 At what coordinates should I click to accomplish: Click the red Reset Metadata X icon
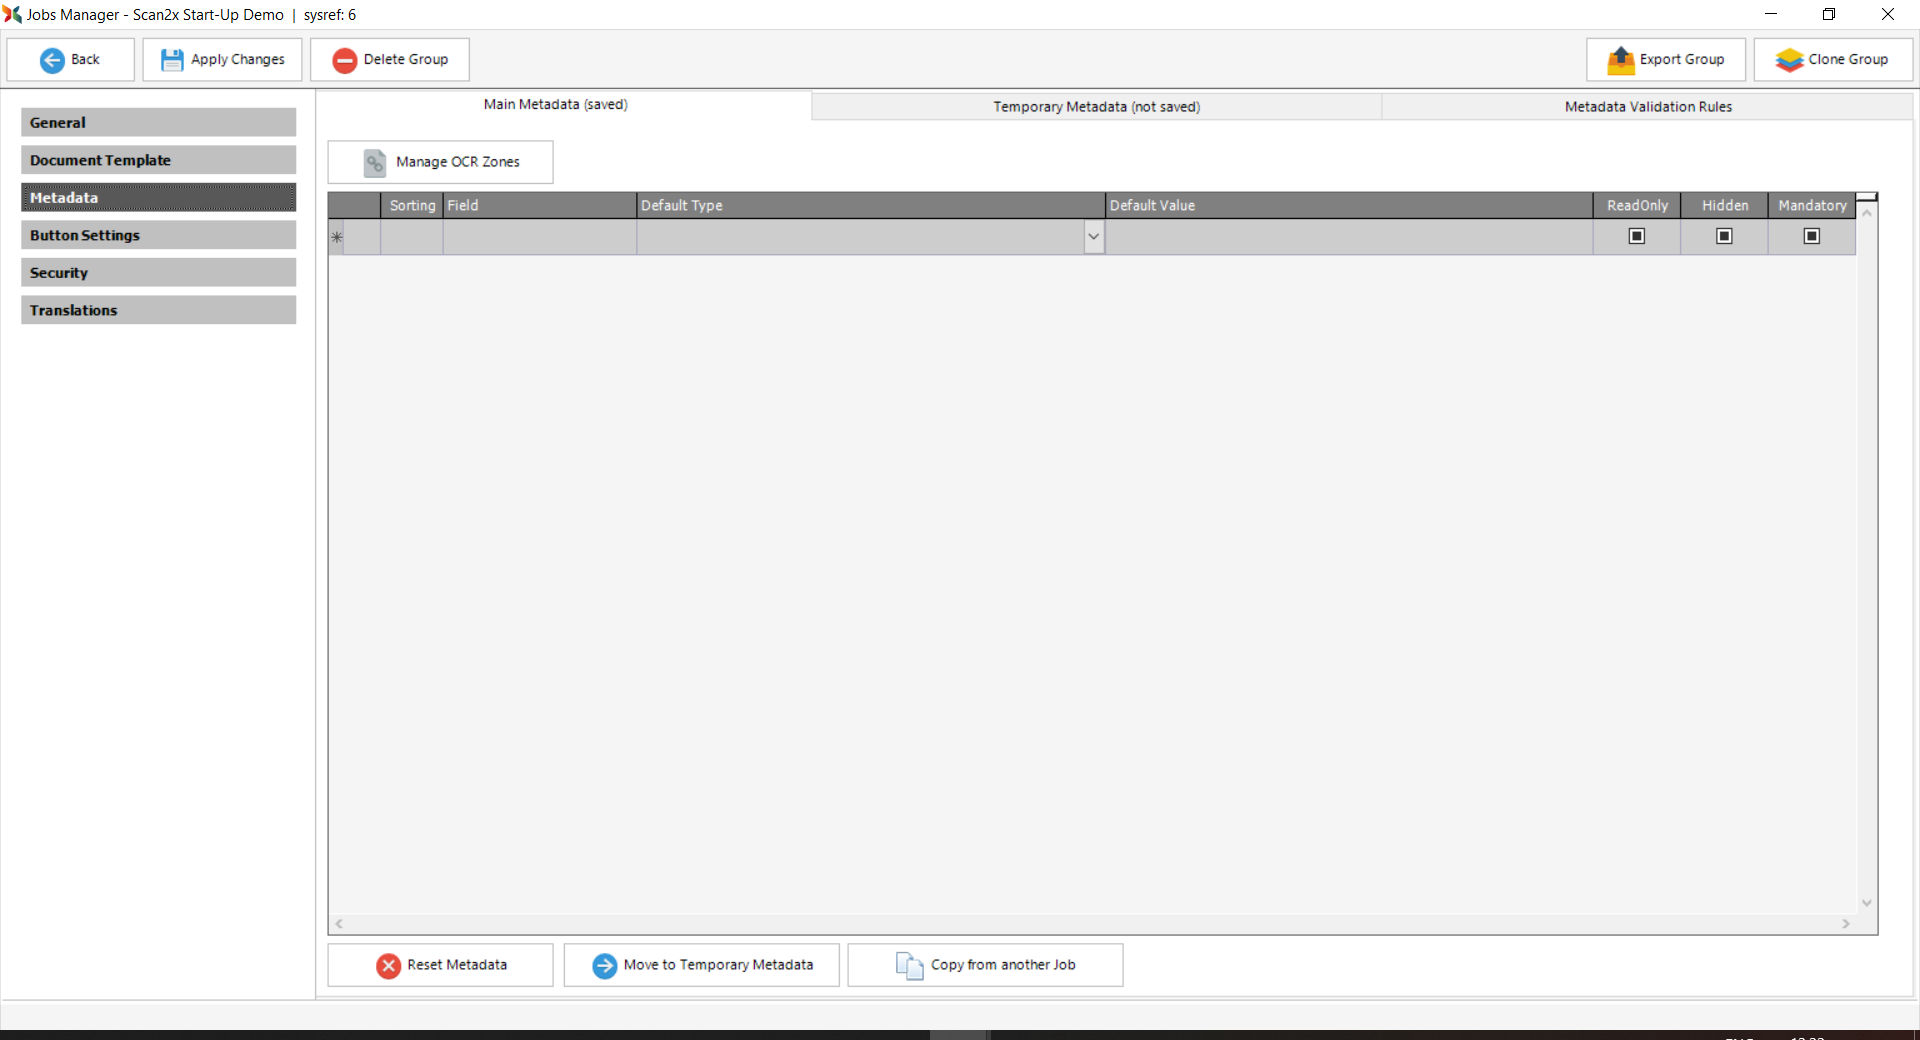(389, 965)
